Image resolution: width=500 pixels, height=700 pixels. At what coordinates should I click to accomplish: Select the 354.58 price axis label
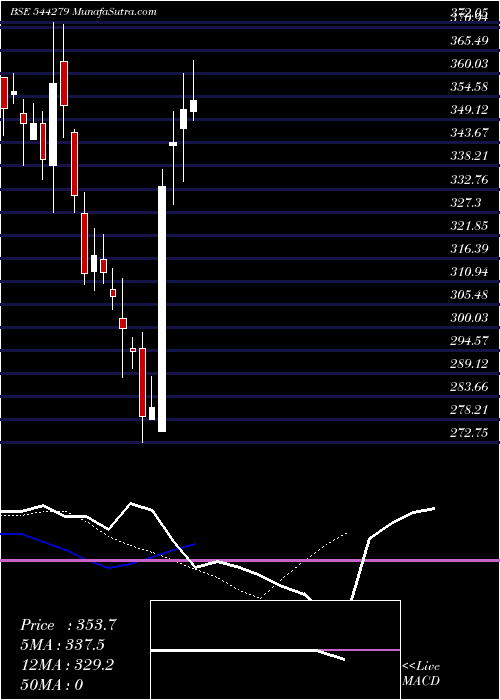pos(468,87)
